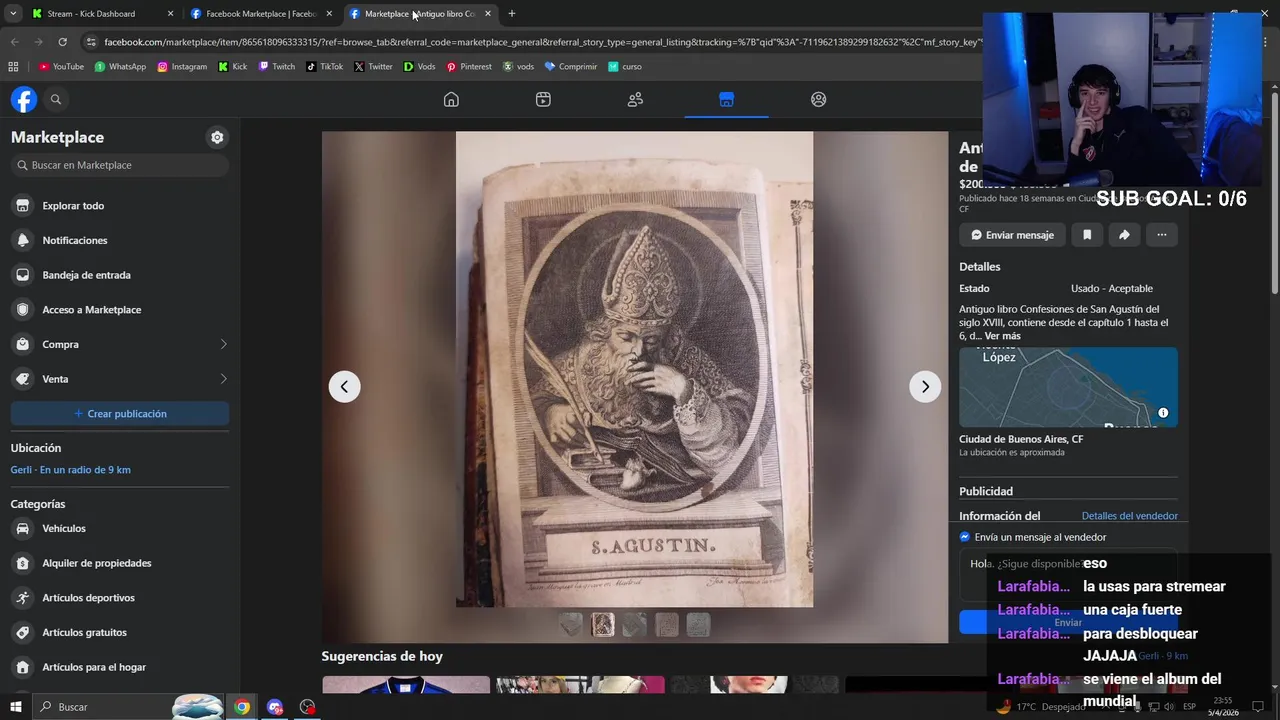
Task: Expand the Compra submenu
Action: coord(223,344)
